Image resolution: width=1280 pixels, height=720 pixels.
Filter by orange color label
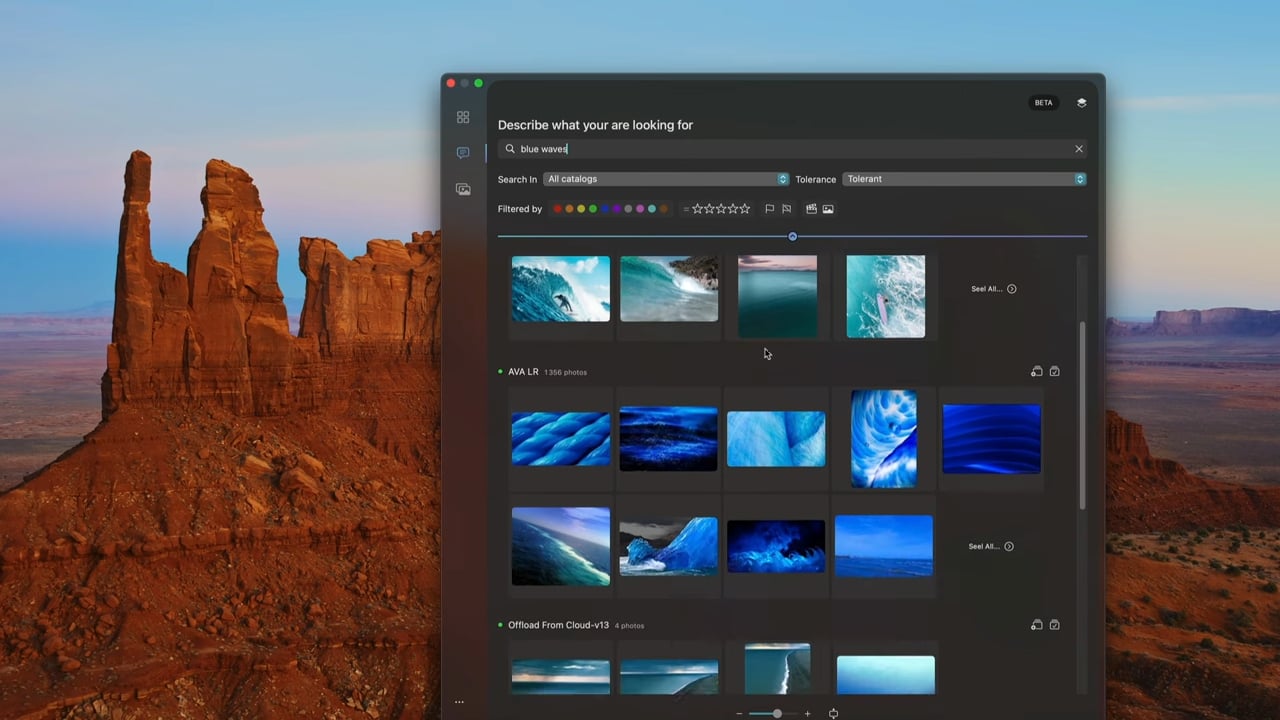point(569,209)
